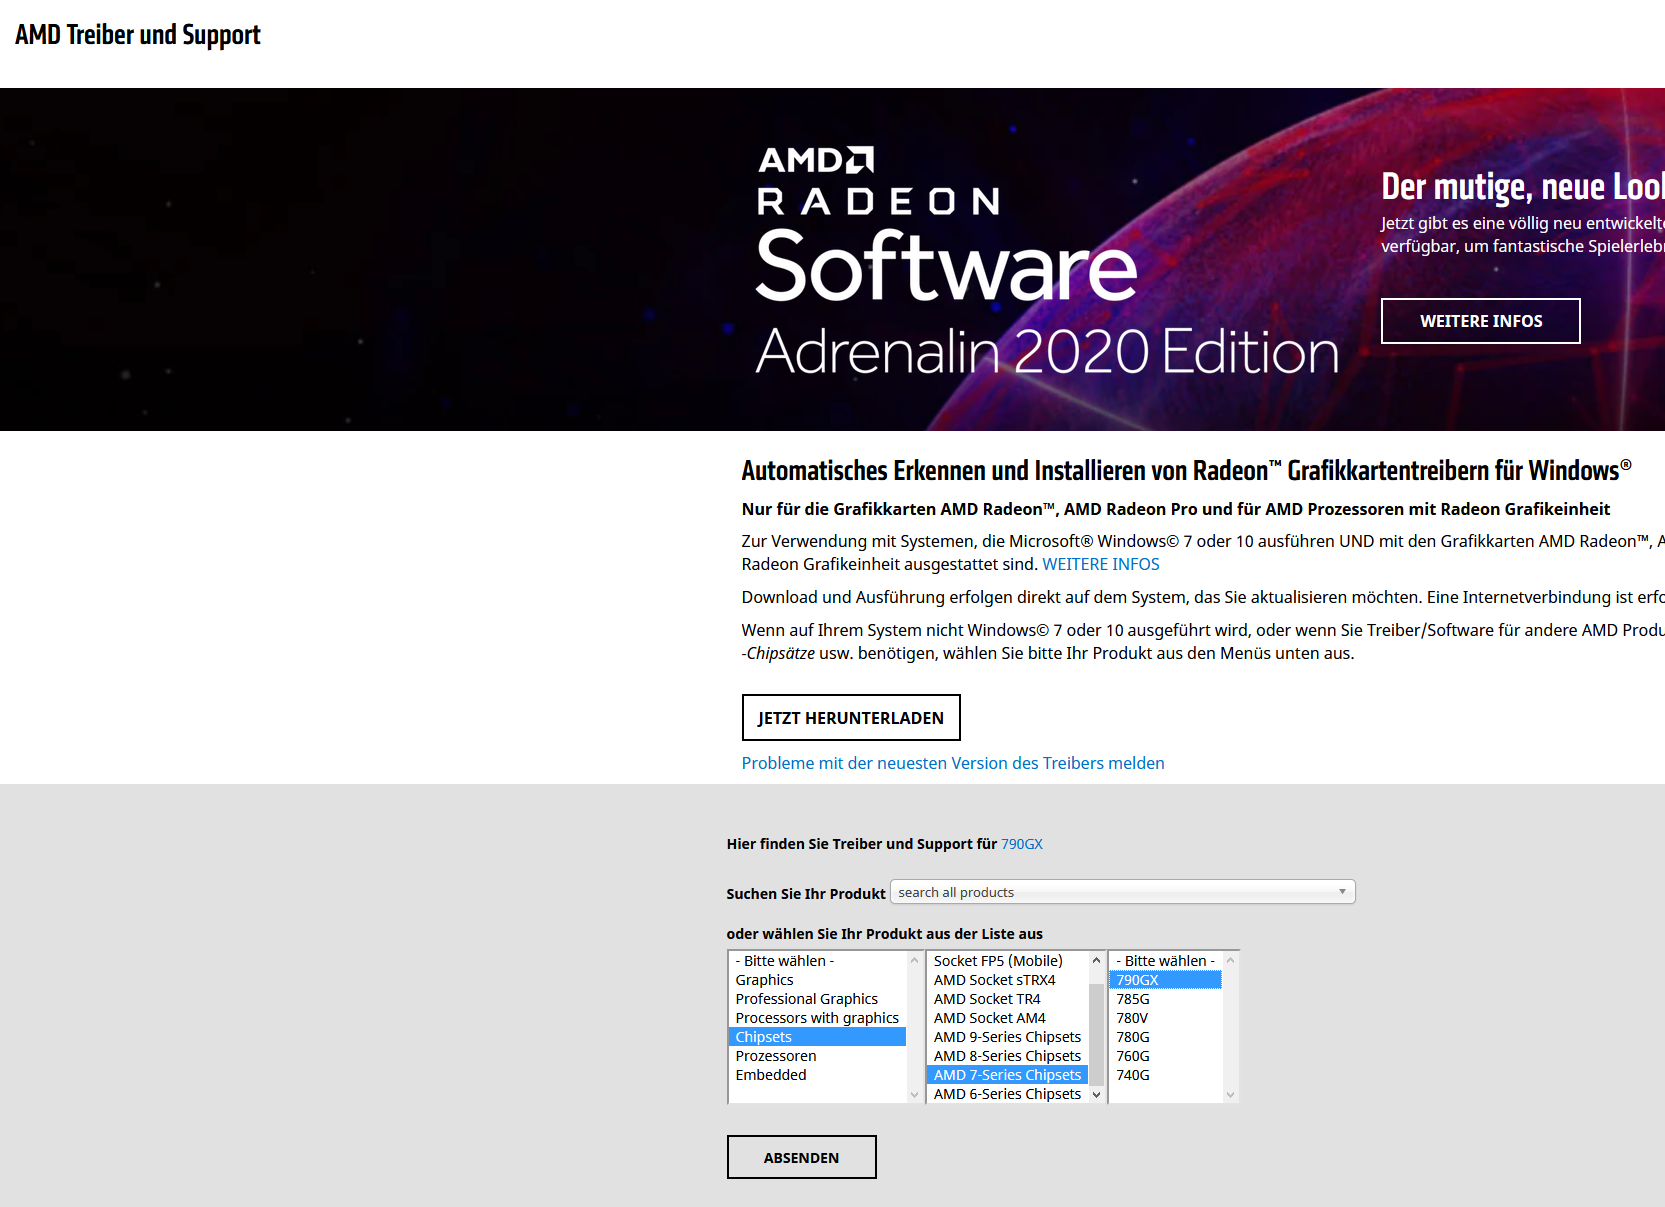
Task: Follow the blue 790GX support link
Action: (x=1022, y=844)
